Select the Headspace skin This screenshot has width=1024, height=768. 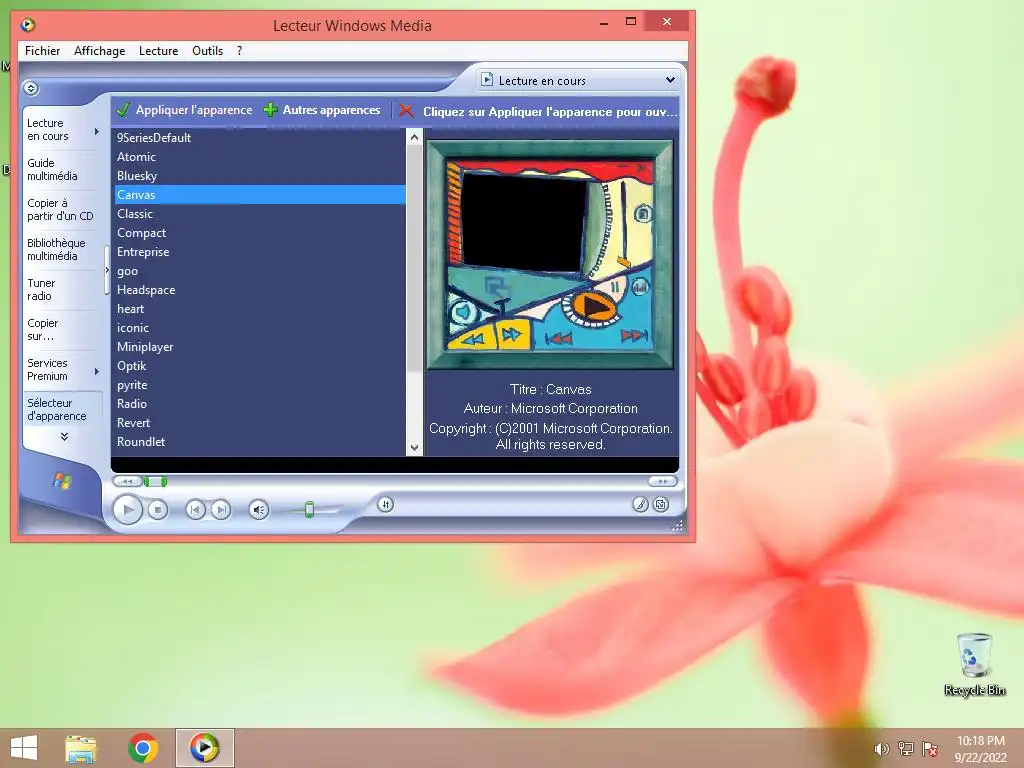260,290
